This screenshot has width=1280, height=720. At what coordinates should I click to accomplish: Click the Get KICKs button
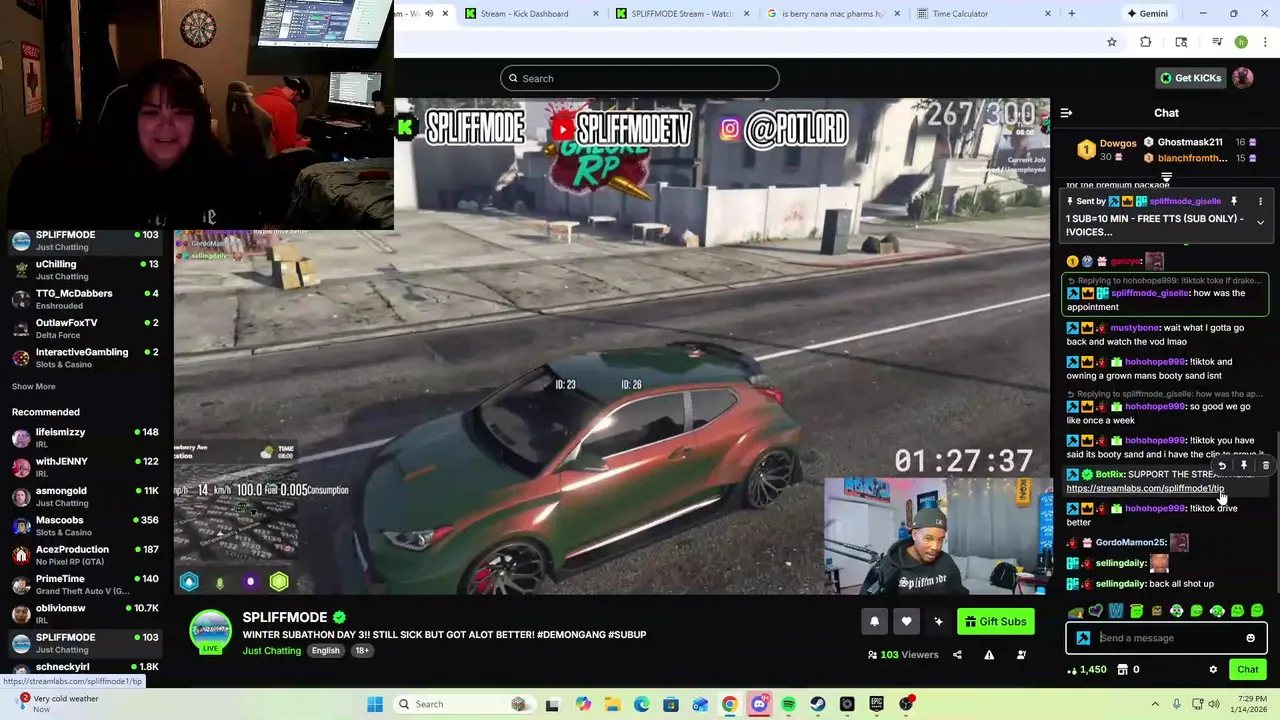(x=1190, y=78)
